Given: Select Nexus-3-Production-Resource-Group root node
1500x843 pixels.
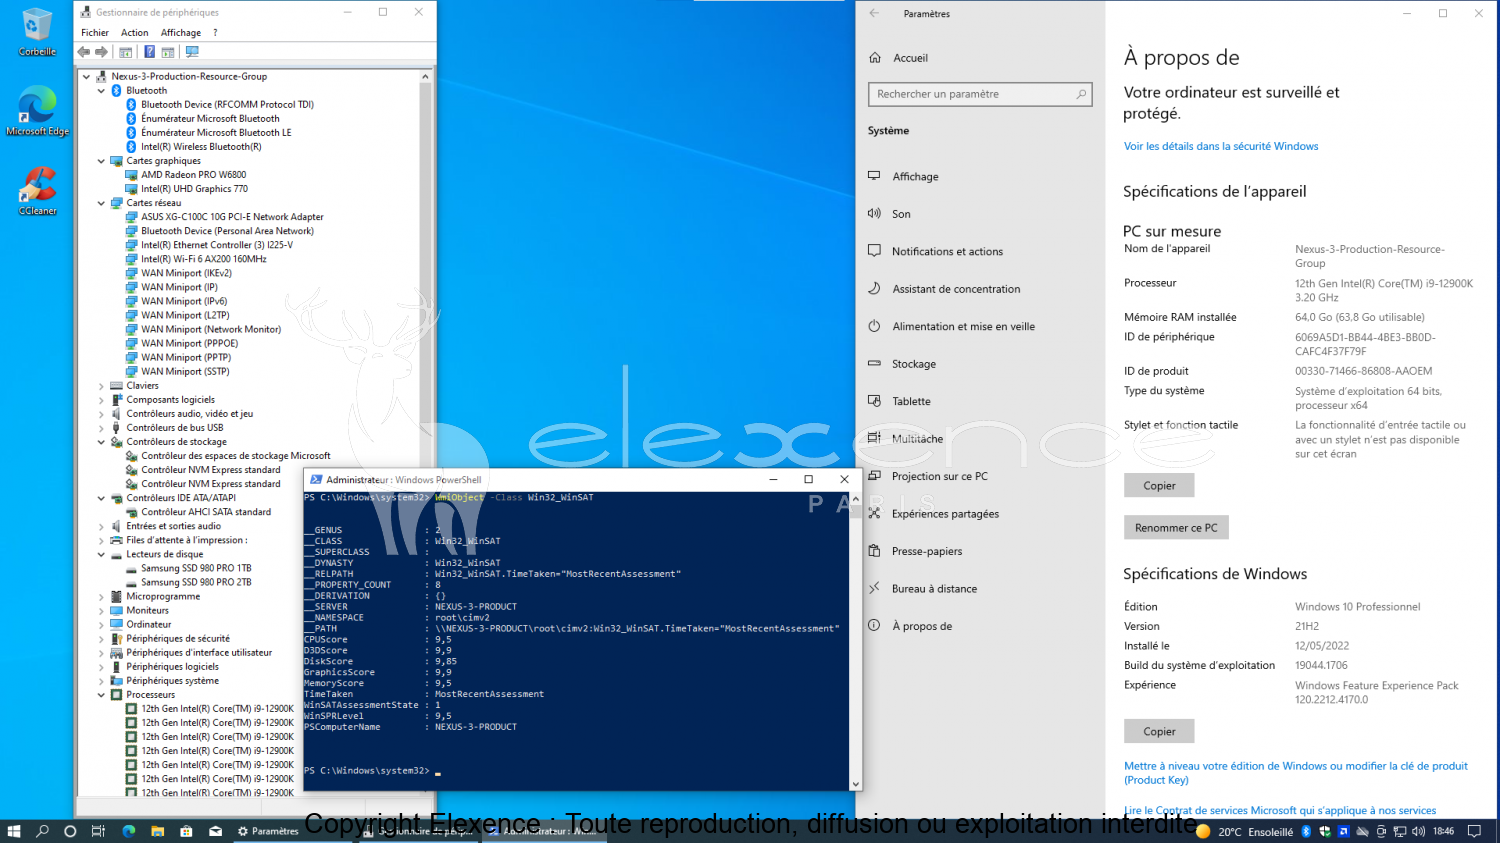Looking at the screenshot, I should (x=189, y=76).
